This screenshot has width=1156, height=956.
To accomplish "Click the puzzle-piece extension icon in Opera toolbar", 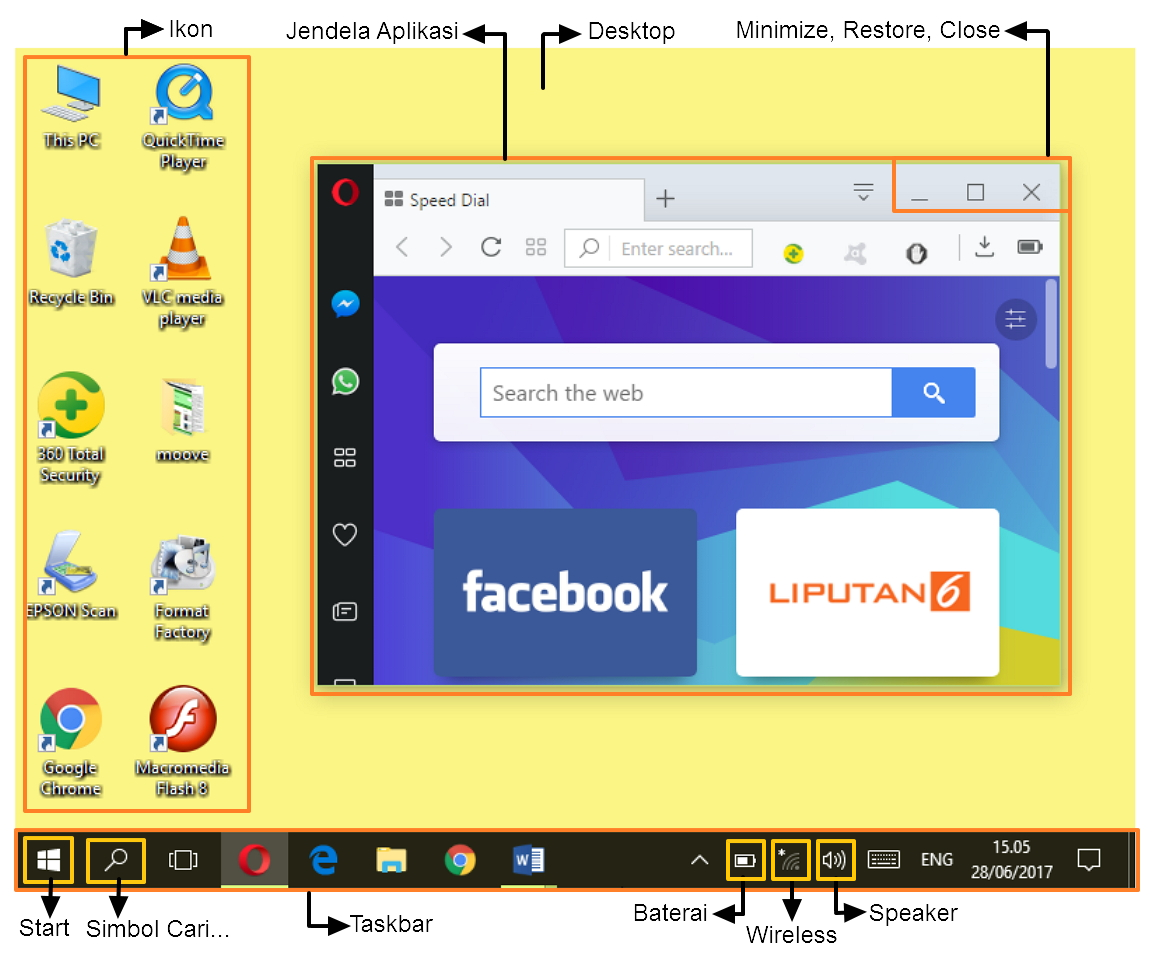I will (855, 254).
